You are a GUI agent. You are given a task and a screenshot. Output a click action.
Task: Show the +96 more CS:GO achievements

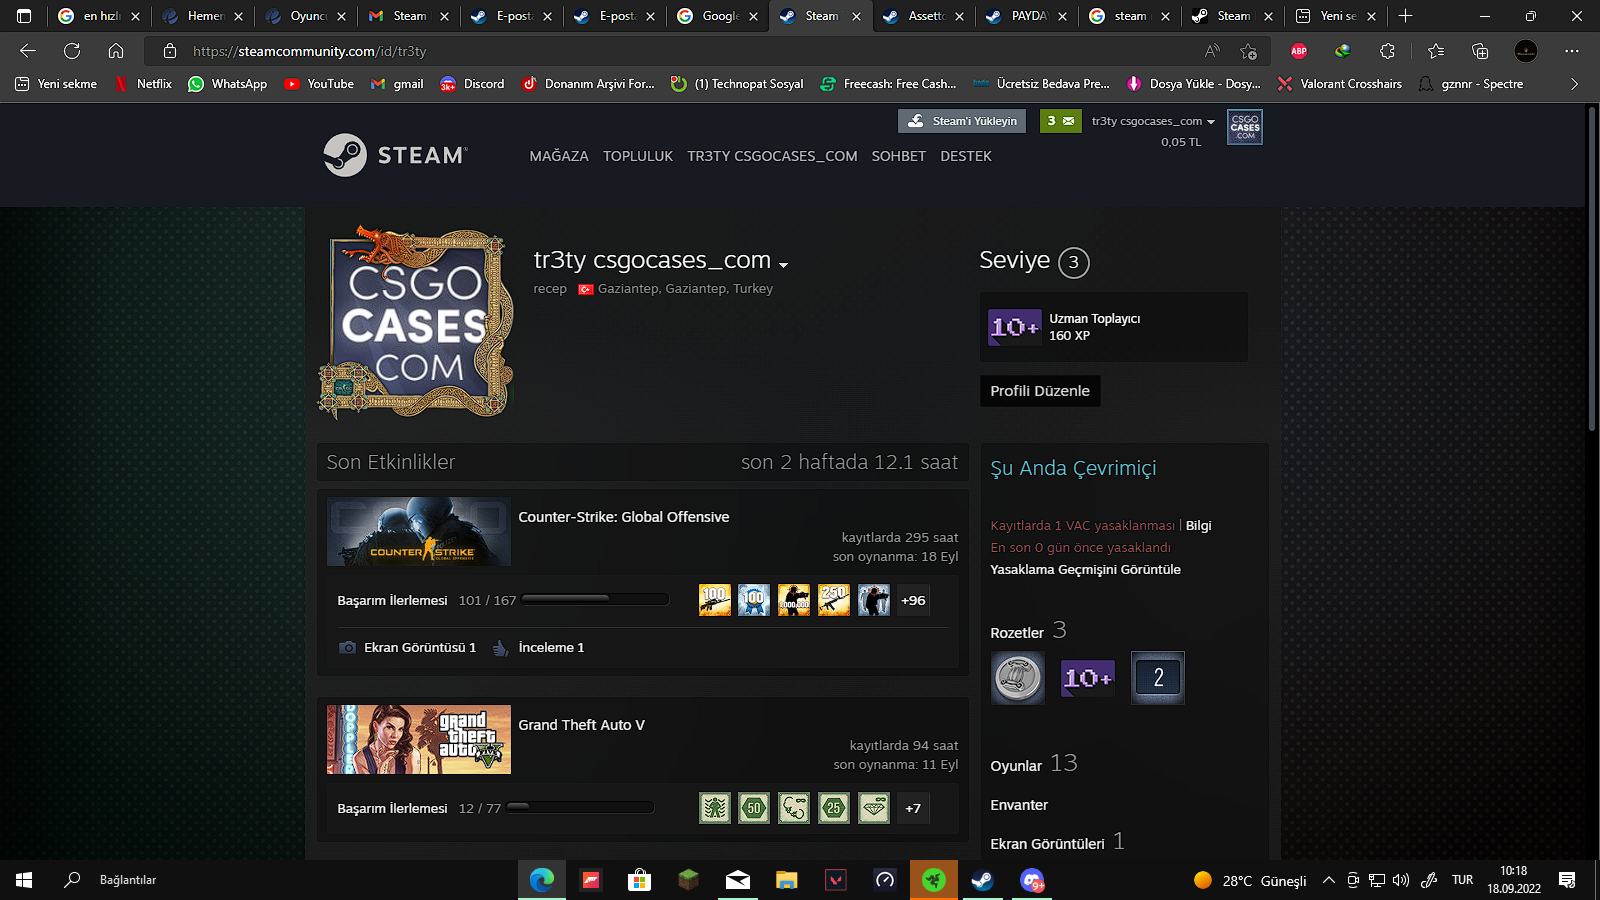[913, 600]
